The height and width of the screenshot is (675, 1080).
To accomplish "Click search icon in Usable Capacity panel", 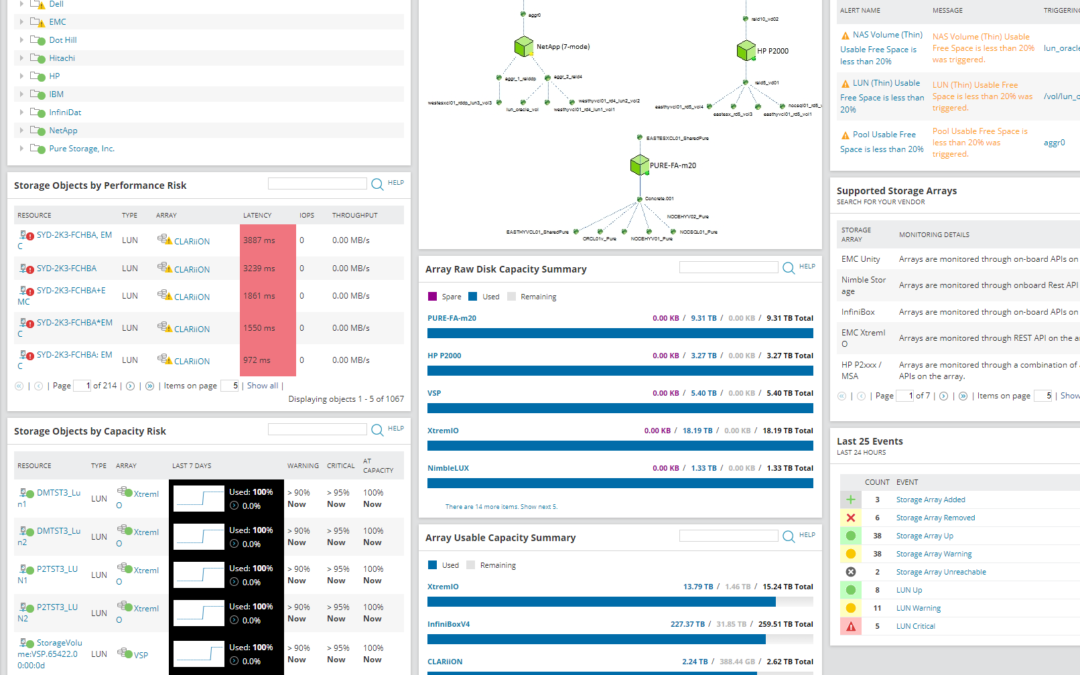I will (x=789, y=537).
